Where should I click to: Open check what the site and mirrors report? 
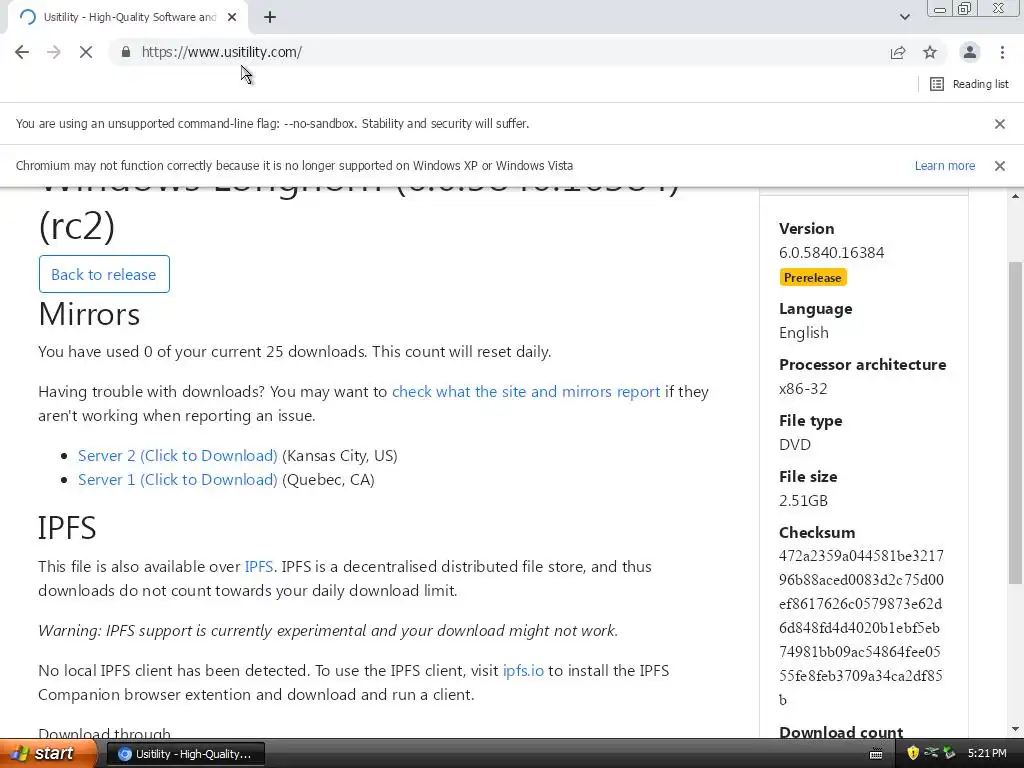[x=526, y=392]
